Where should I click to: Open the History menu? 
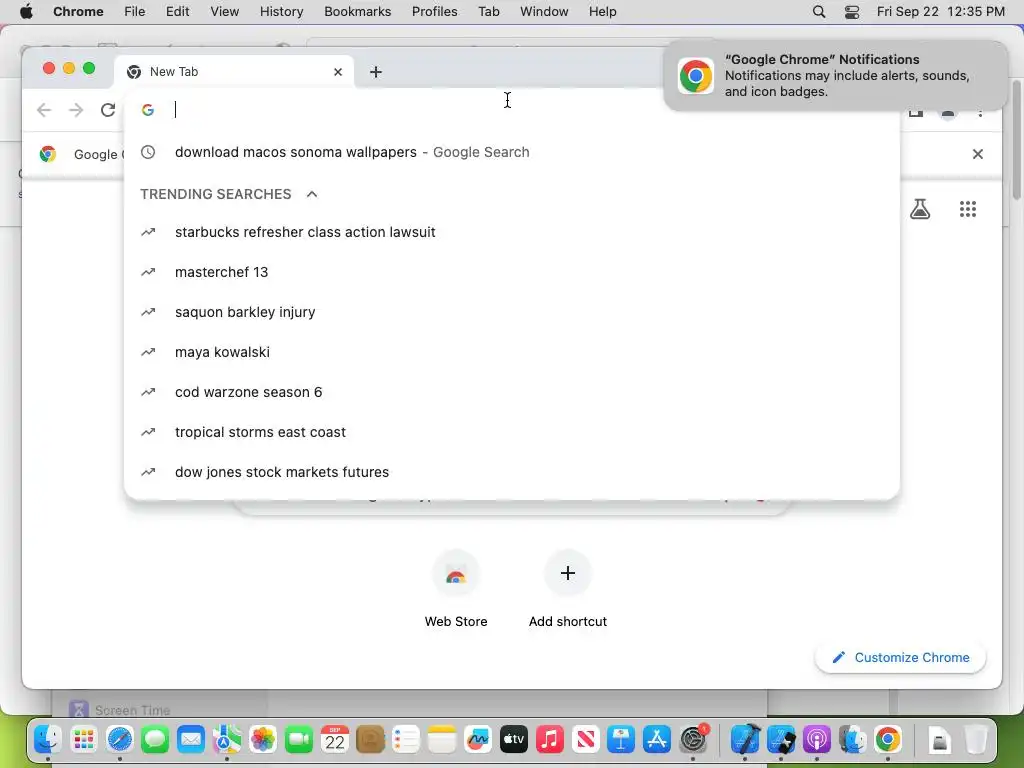pyautogui.click(x=281, y=12)
